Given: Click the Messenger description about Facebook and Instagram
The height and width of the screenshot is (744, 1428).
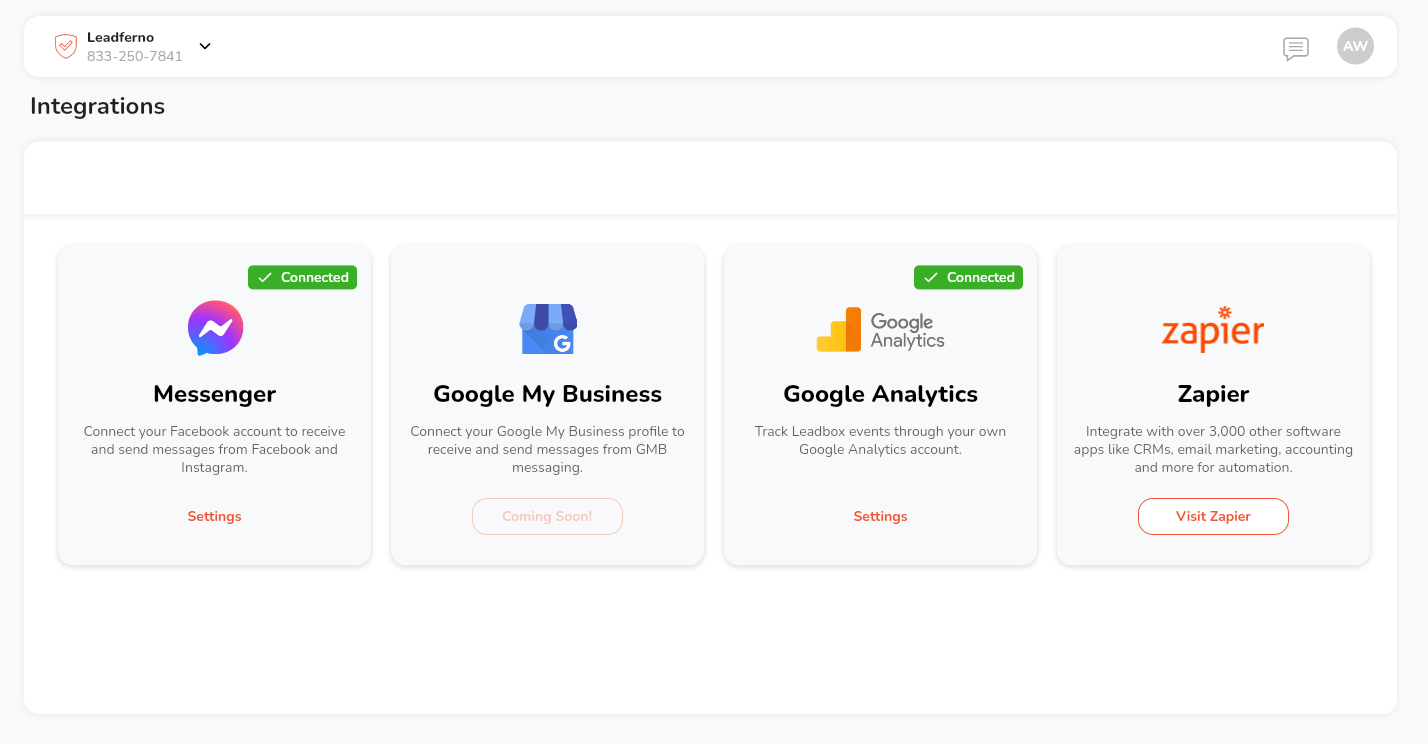Looking at the screenshot, I should pos(215,450).
